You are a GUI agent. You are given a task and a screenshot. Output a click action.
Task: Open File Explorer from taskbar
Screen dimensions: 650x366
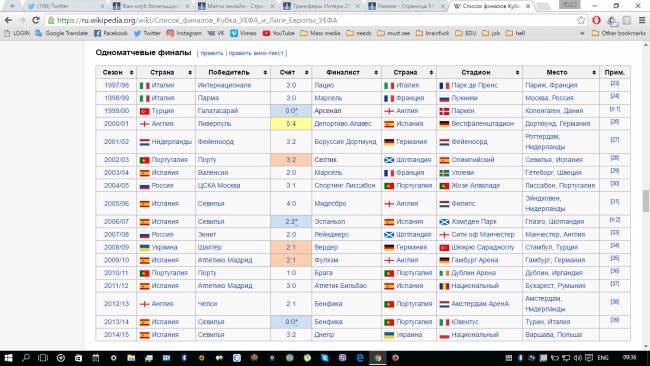131,358
